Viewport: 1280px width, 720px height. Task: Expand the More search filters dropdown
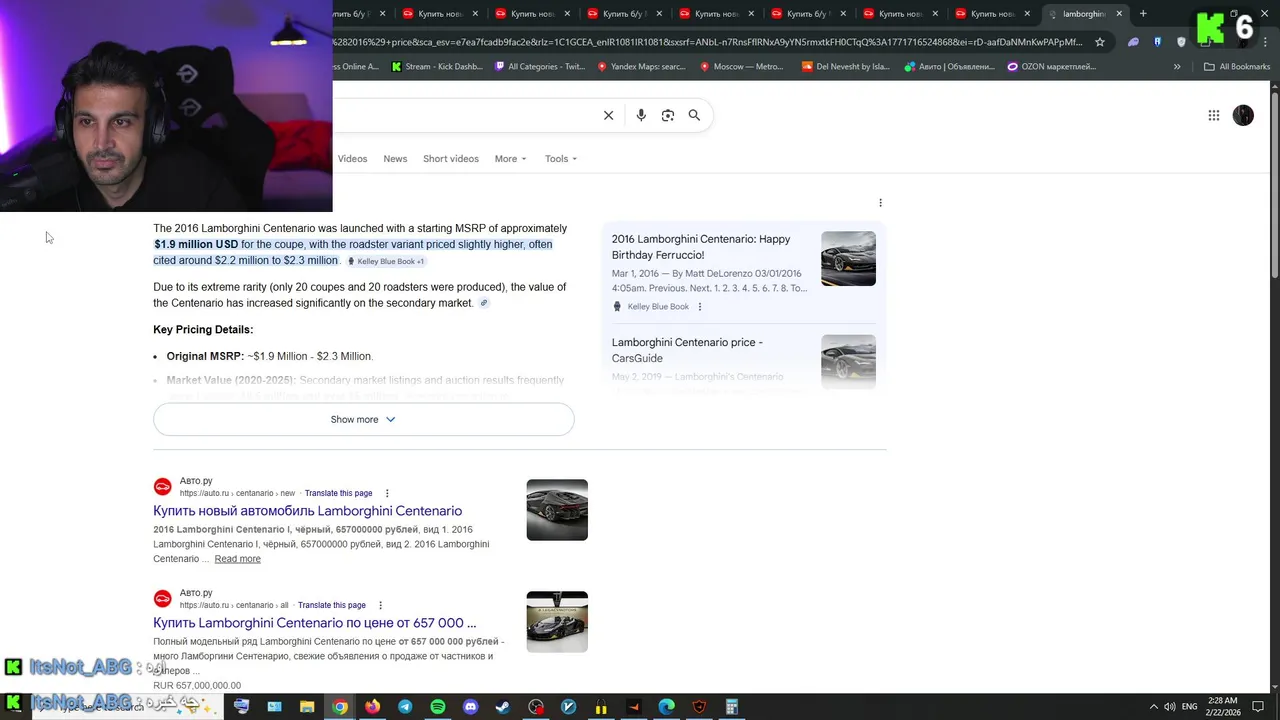click(x=510, y=159)
